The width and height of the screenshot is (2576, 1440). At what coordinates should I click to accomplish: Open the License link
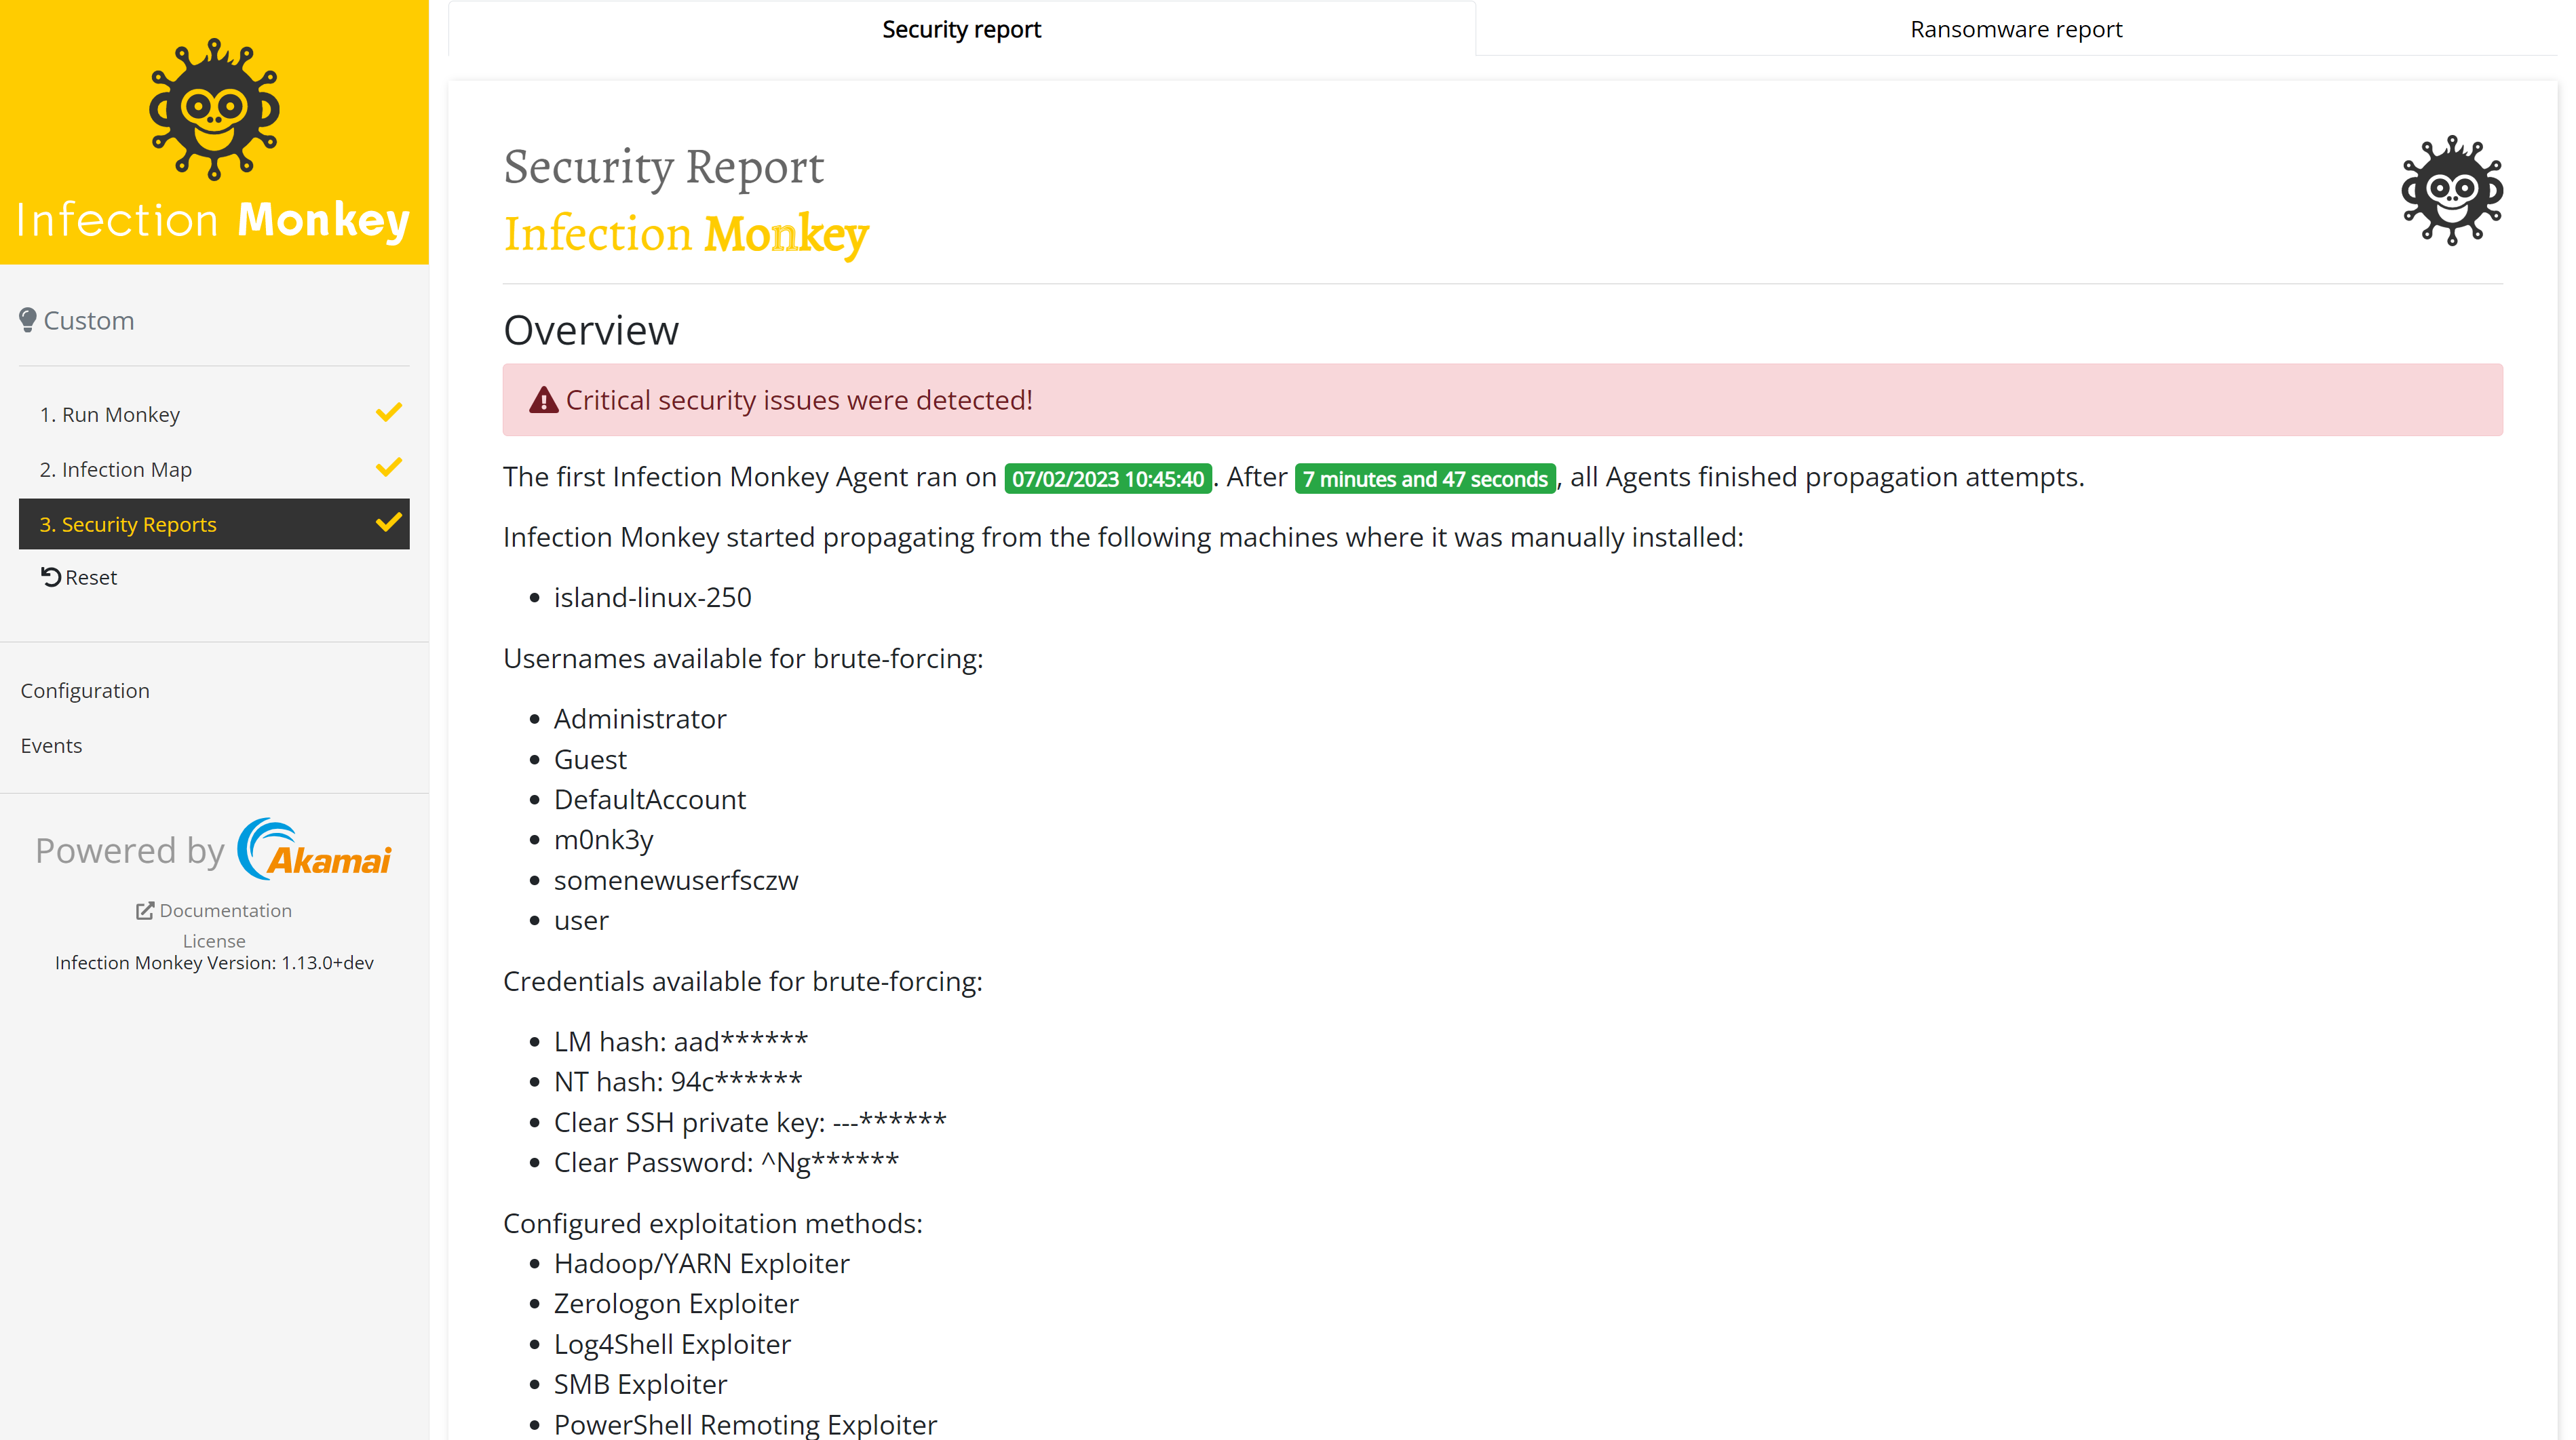[x=214, y=940]
